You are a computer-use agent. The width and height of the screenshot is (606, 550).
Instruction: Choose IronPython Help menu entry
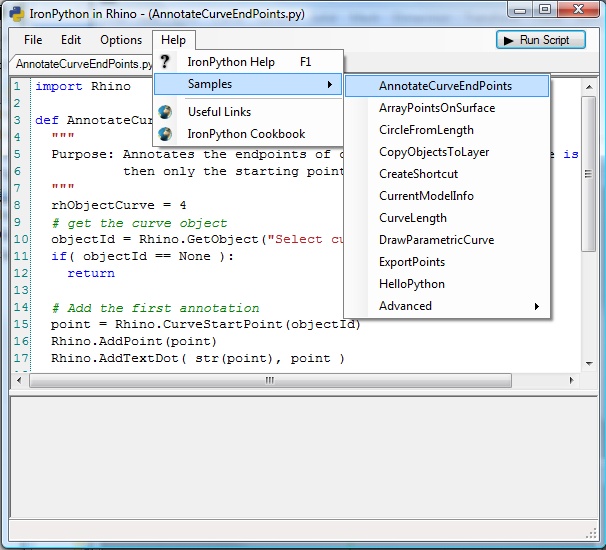pos(249,62)
